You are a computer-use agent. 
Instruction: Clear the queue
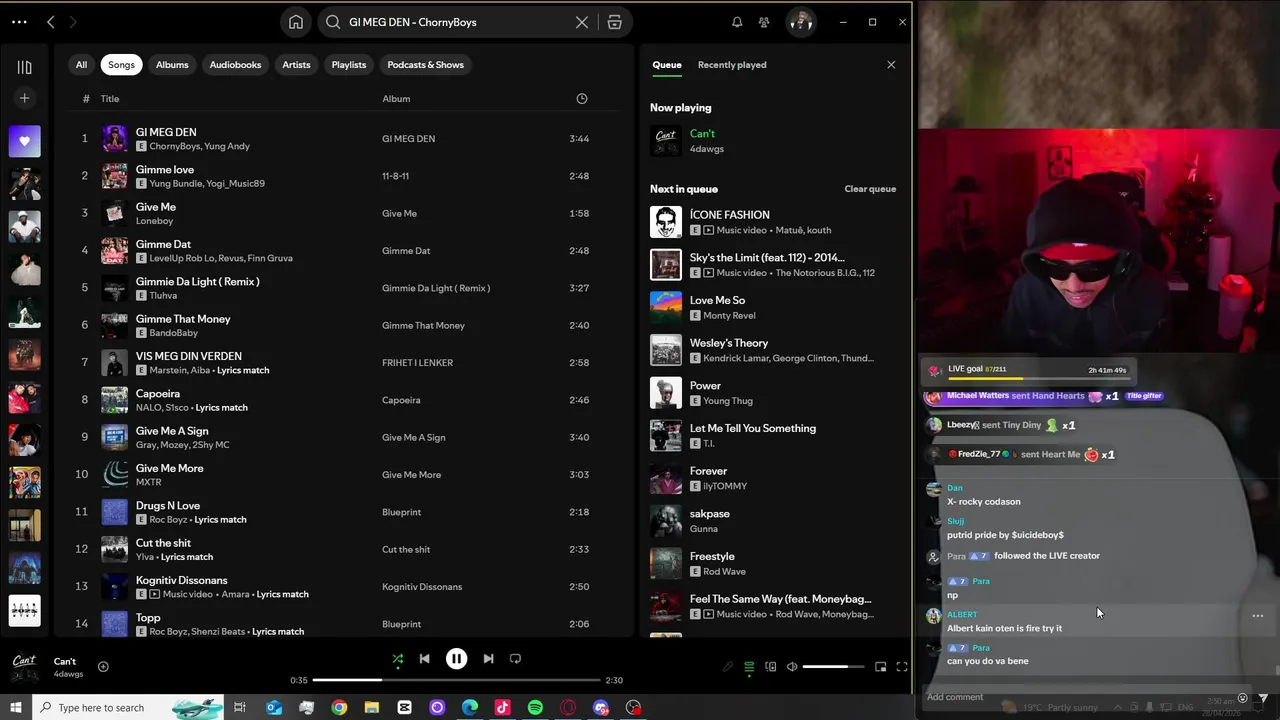tap(870, 189)
